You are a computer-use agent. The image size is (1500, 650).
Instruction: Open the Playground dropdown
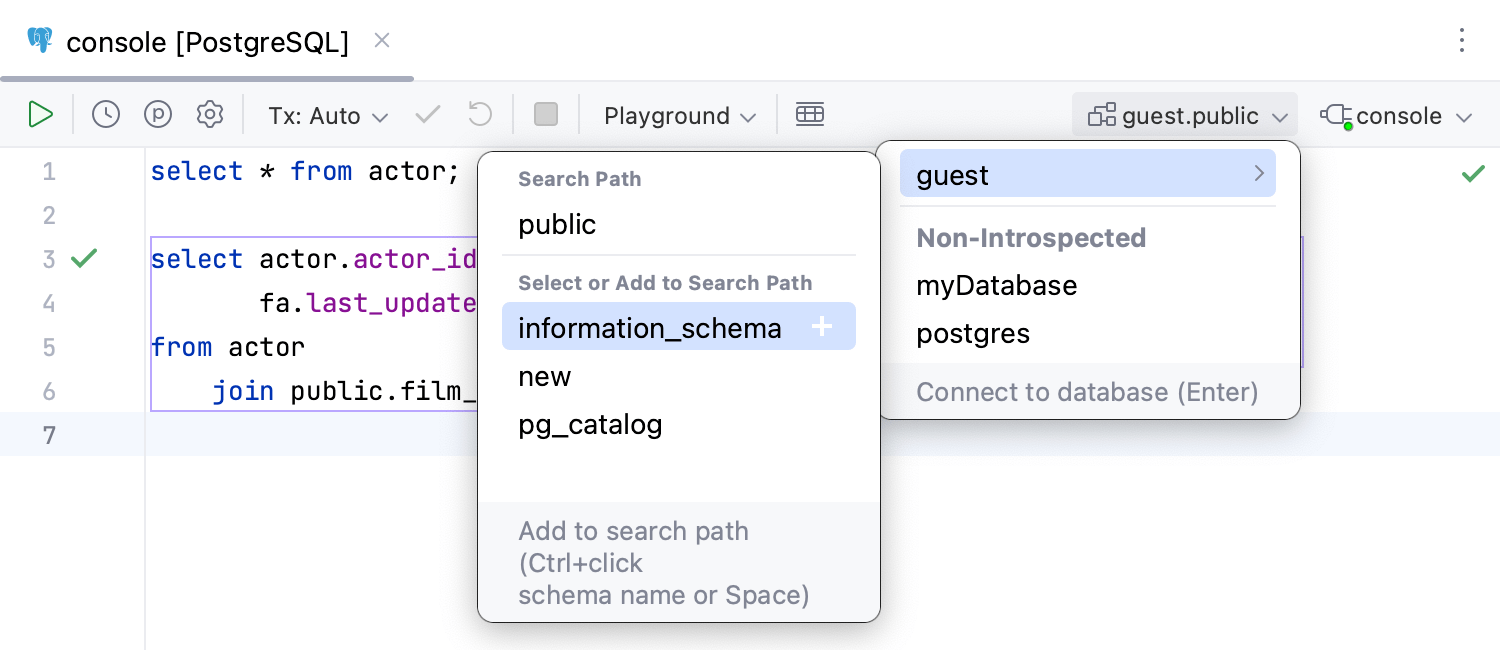(678, 114)
